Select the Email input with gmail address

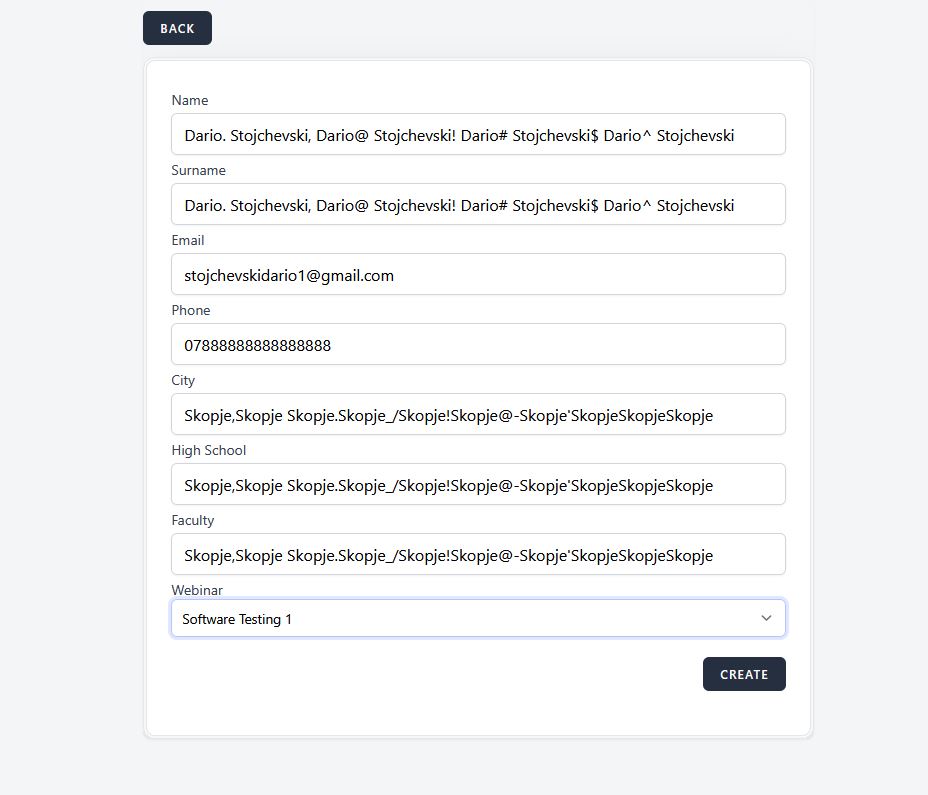478,274
